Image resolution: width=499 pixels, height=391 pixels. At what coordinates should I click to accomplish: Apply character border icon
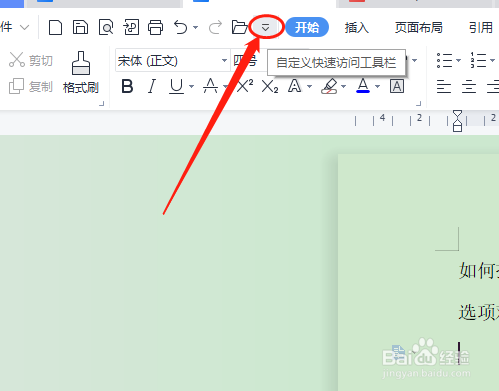(397, 86)
